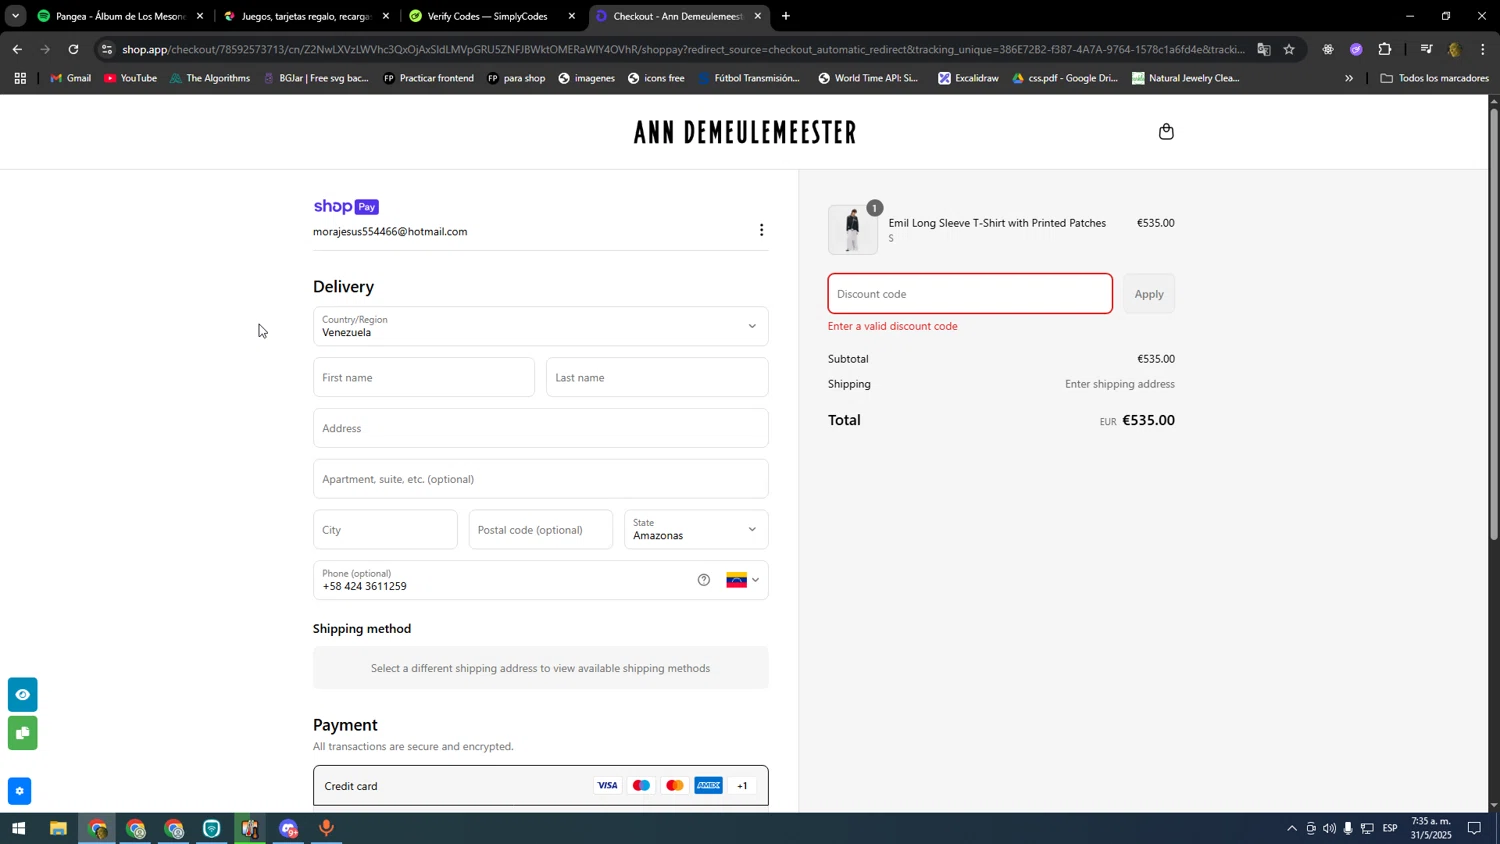Open the Venezuela flag phone country selector
The width and height of the screenshot is (1500, 844).
[x=743, y=580]
